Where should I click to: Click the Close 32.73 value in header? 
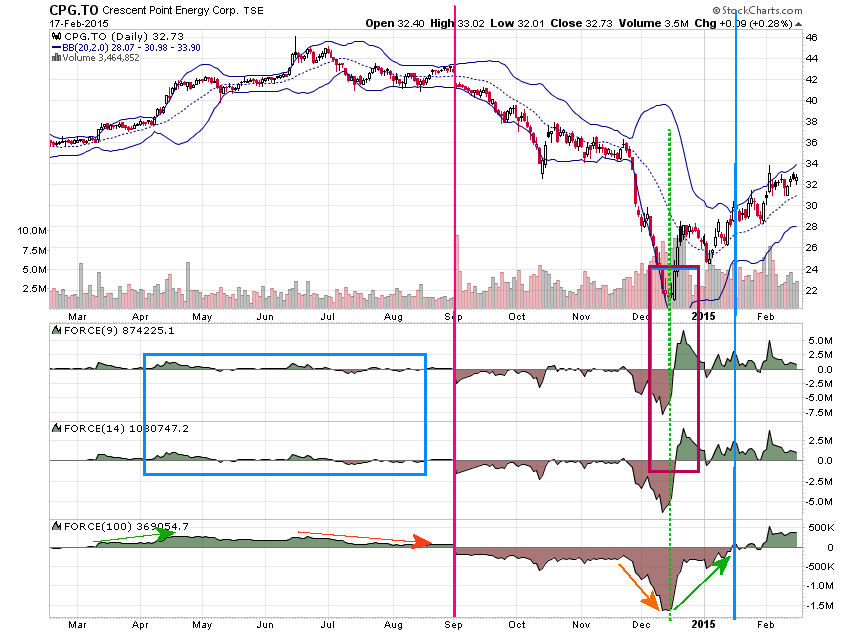(x=581, y=23)
